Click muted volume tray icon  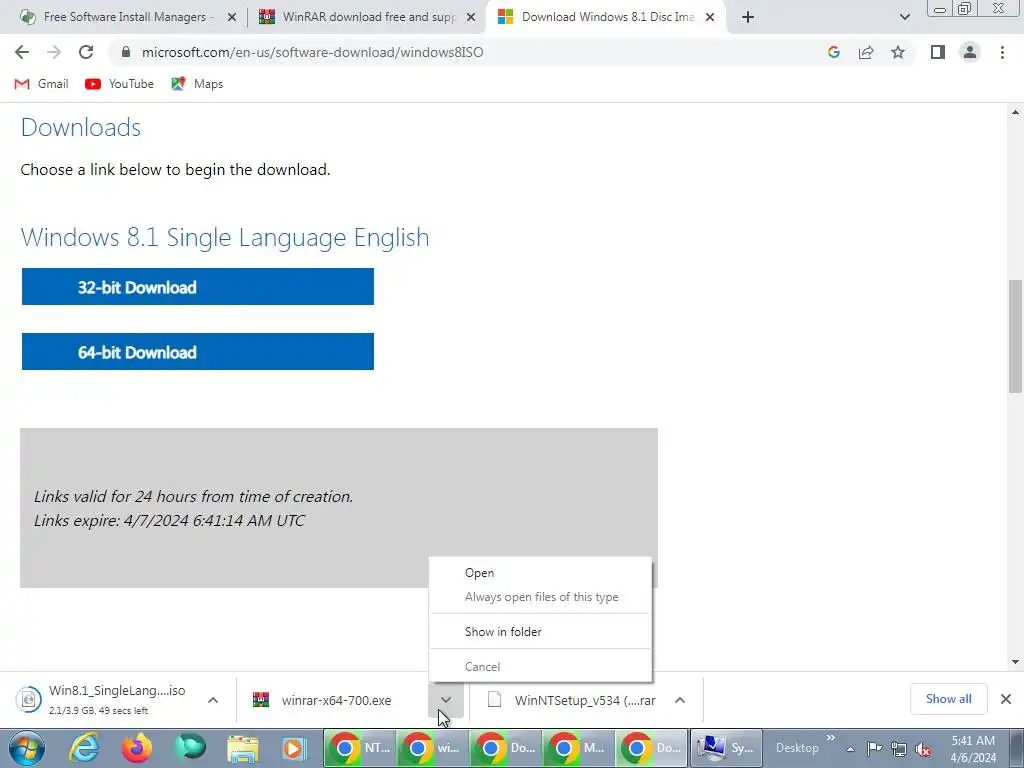click(x=923, y=749)
